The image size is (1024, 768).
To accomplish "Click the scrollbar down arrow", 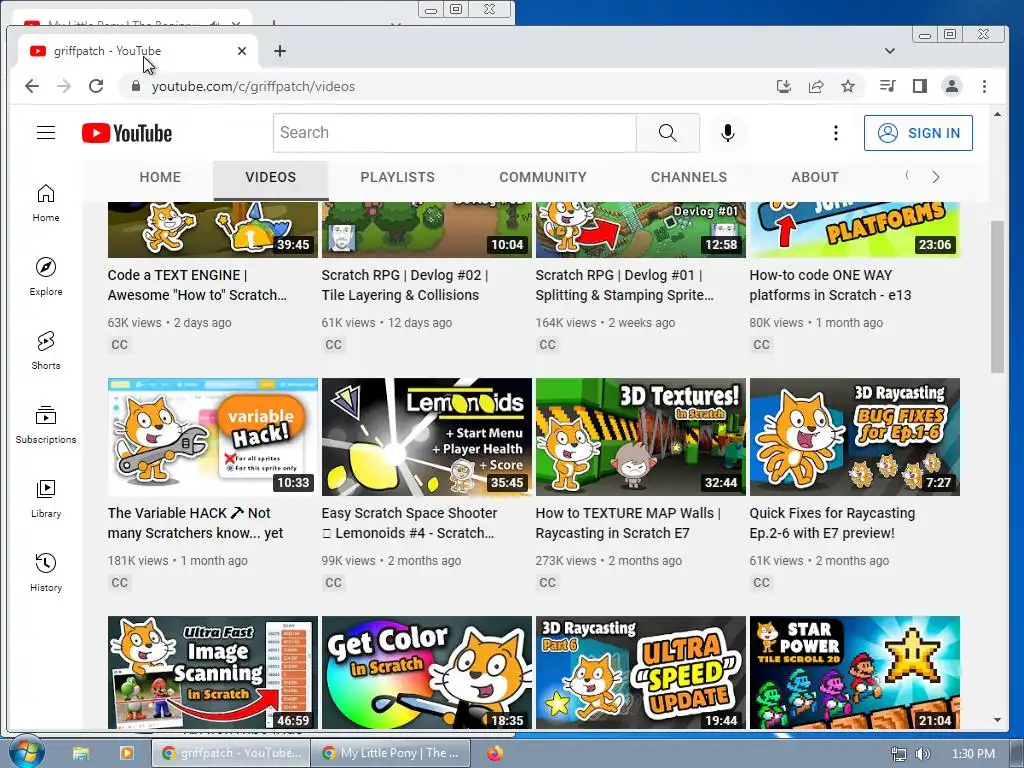I will point(997,720).
